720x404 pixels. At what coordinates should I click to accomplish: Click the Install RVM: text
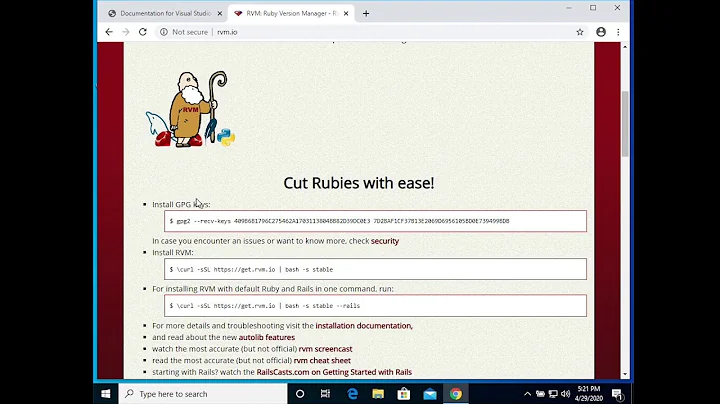tap(173, 252)
